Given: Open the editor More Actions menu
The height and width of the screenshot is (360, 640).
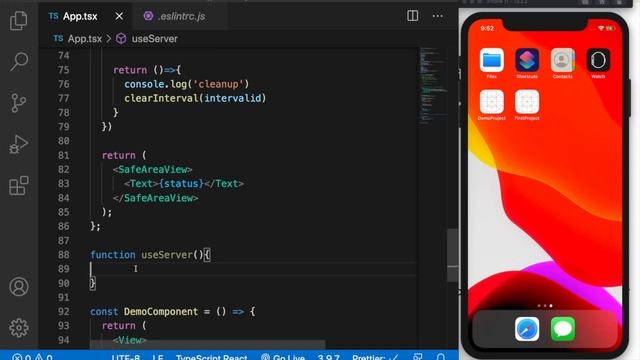Looking at the screenshot, I should pyautogui.click(x=438, y=16).
